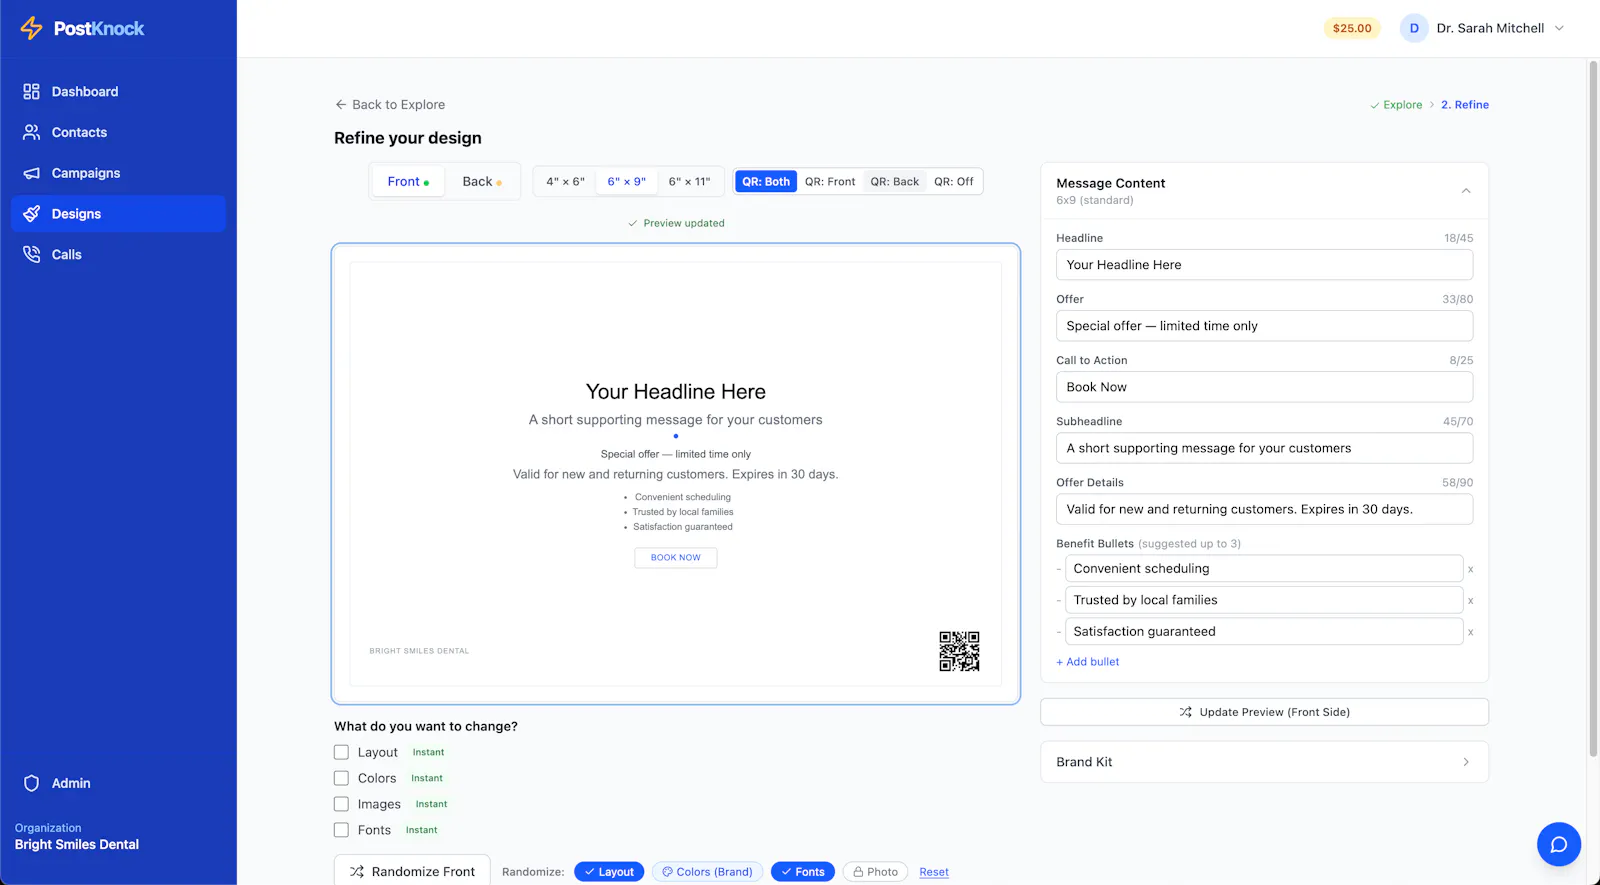Open the Calls page
The image size is (1600, 885).
pyautogui.click(x=118, y=255)
